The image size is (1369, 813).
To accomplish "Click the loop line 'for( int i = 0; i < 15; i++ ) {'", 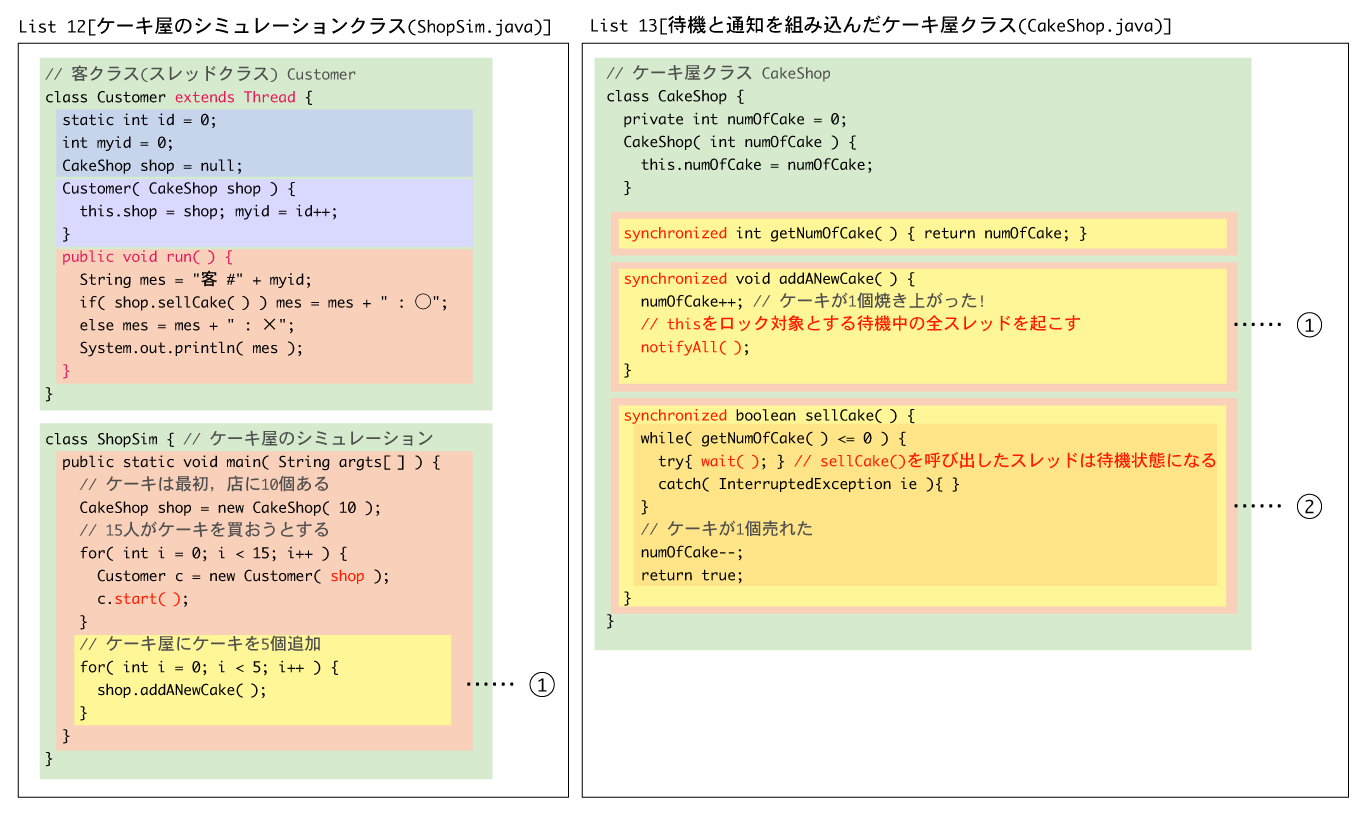I will pyautogui.click(x=213, y=553).
